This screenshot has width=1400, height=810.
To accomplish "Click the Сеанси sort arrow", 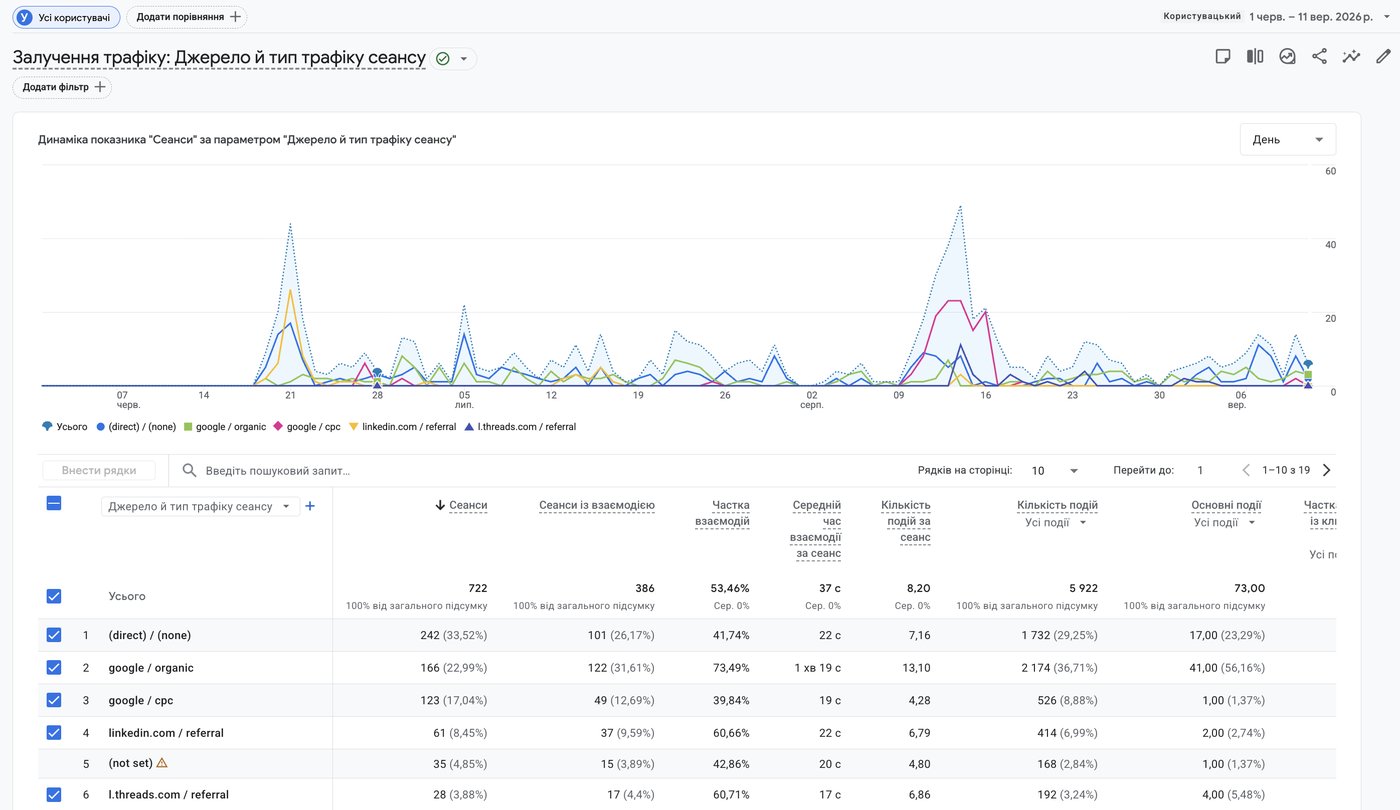I will (x=440, y=506).
